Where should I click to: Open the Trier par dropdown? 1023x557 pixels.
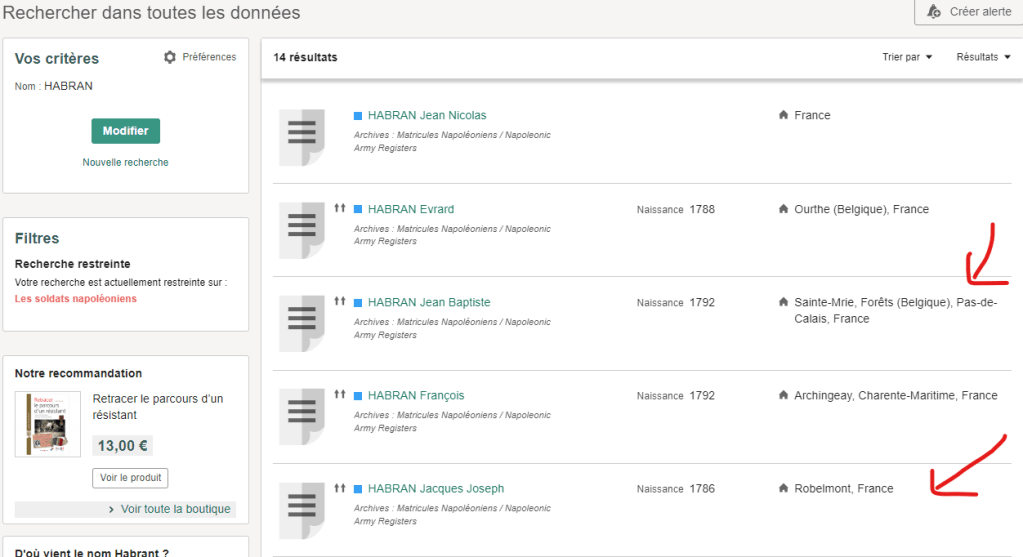pyautogui.click(x=907, y=57)
